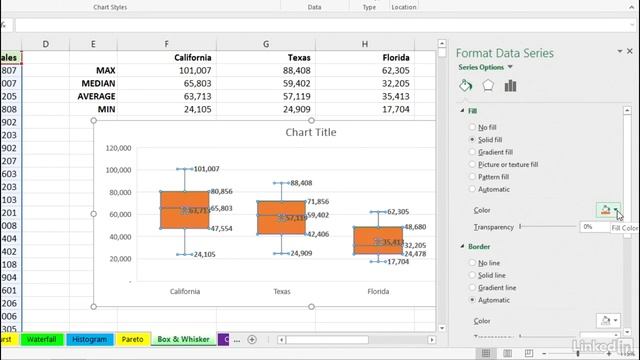The height and width of the screenshot is (360, 640).
Task: Select column G header
Action: (x=266, y=44)
